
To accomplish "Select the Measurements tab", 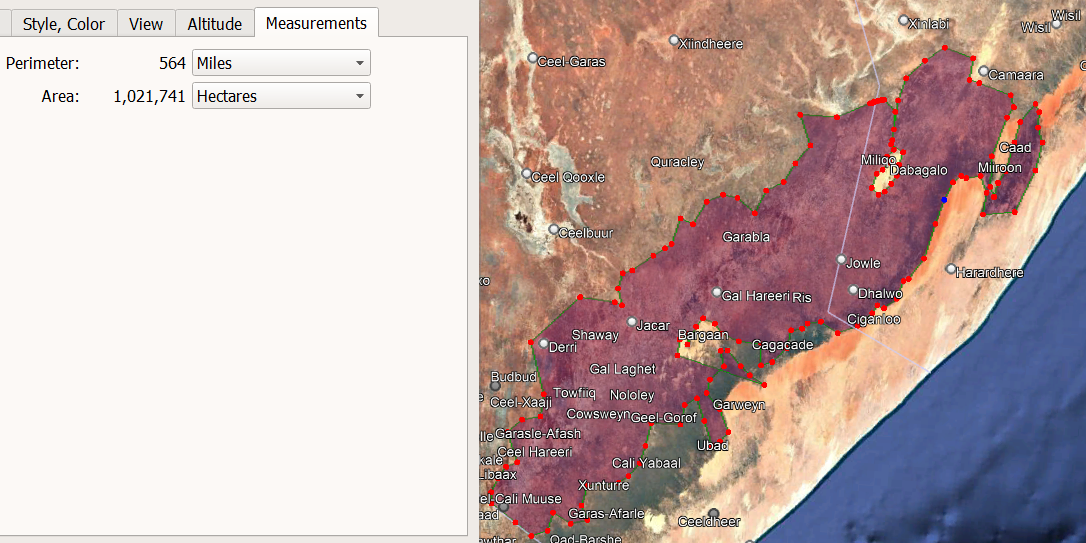I will pos(317,23).
